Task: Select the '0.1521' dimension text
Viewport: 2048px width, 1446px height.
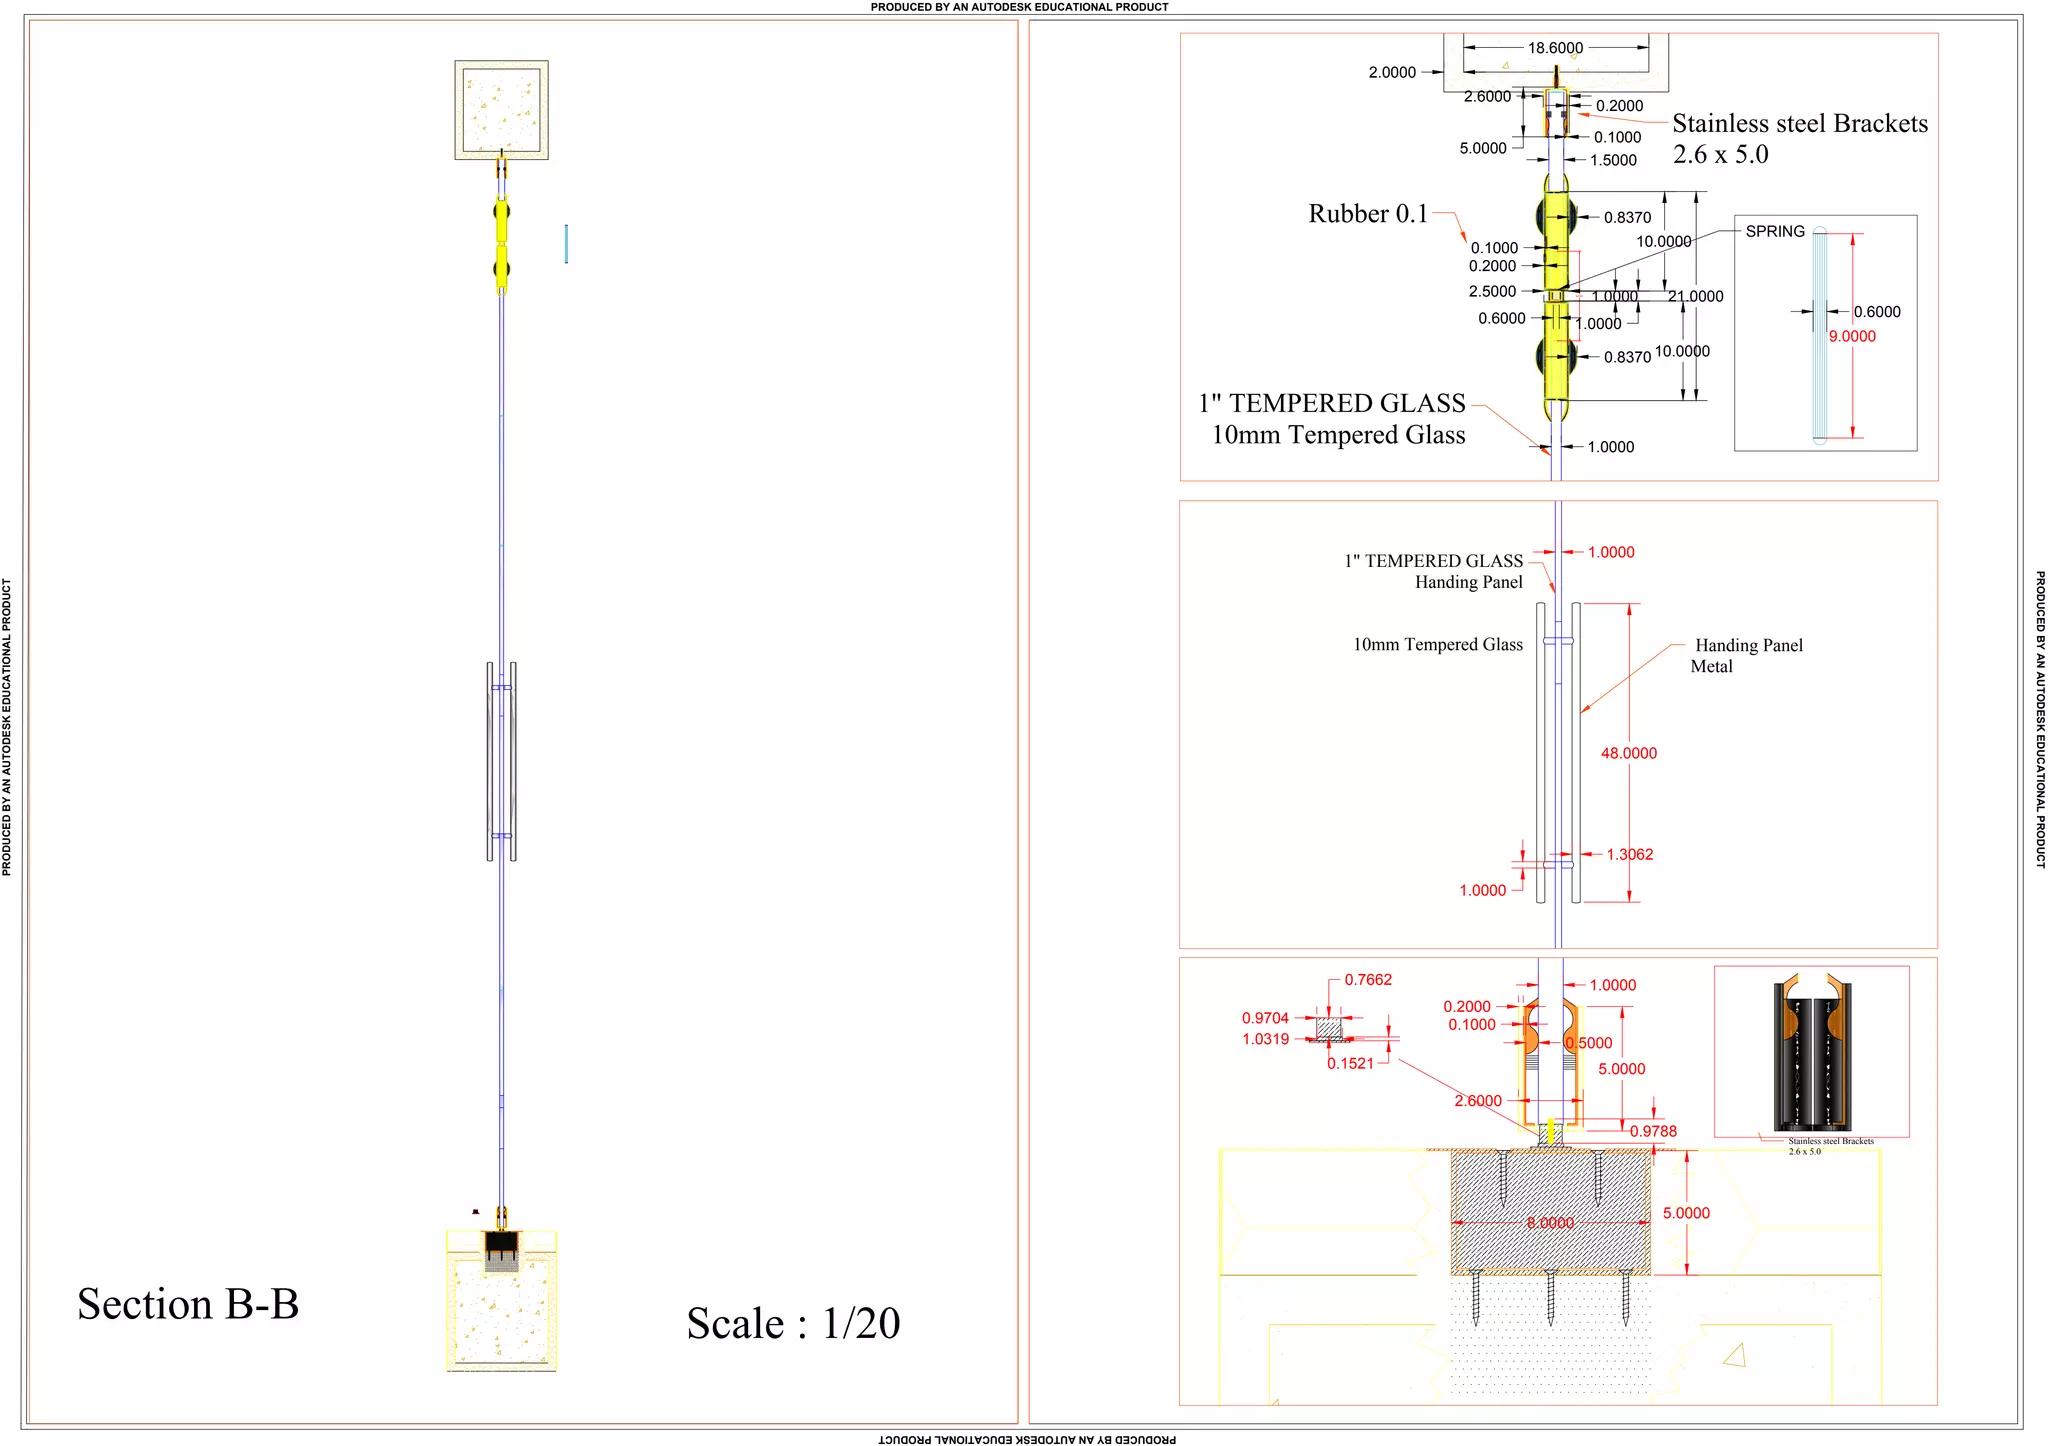Action: tap(1350, 1063)
